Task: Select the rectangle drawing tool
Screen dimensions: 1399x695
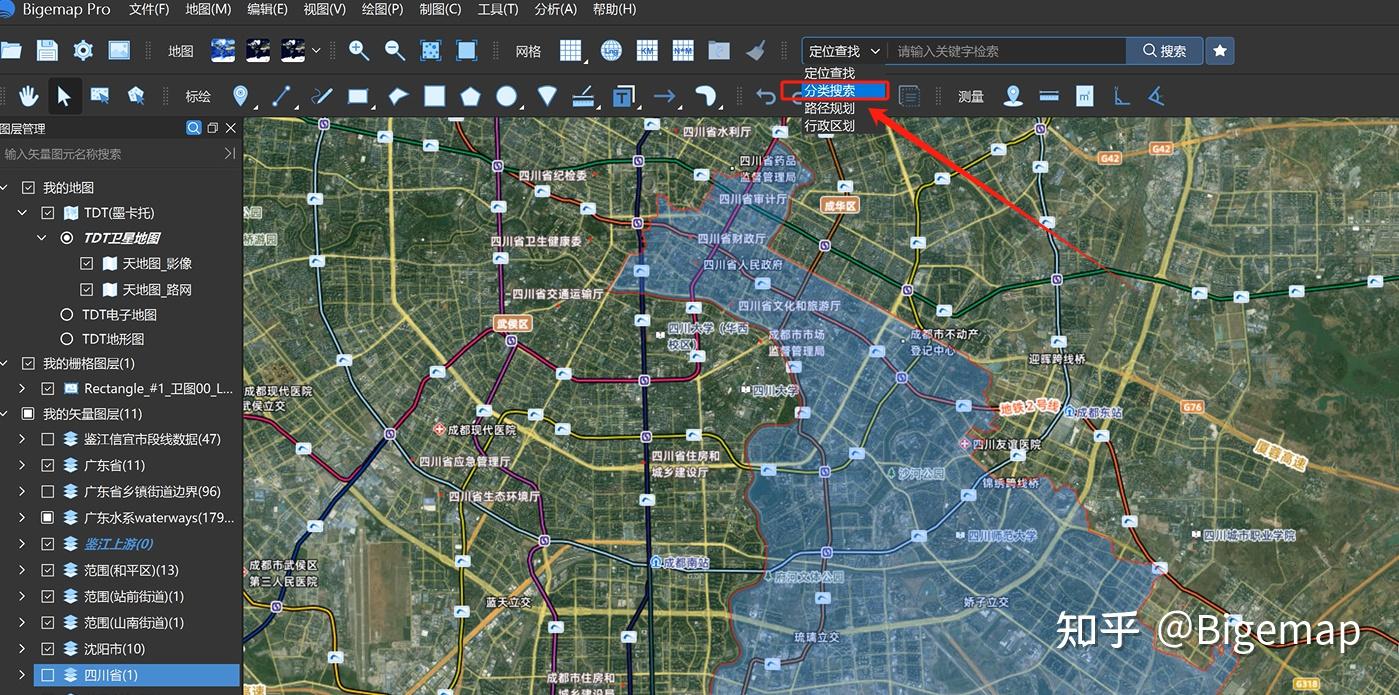Action: 359,96
